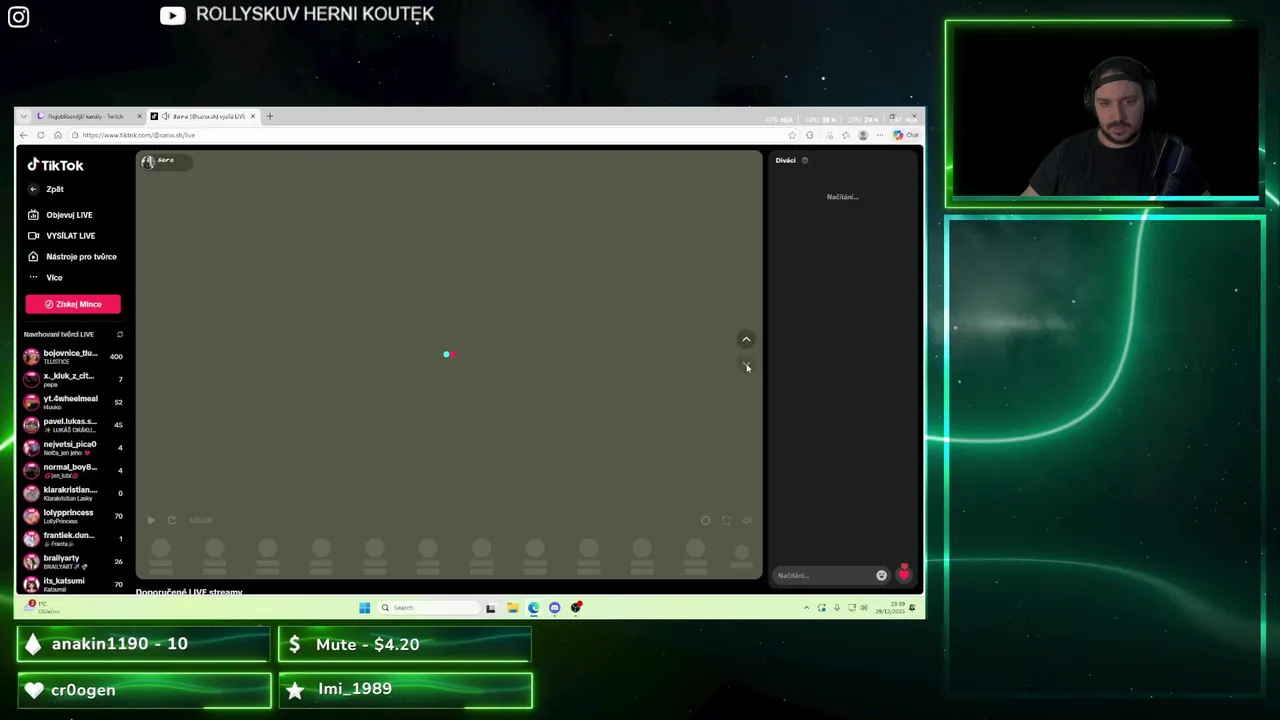Switch to the TikTok LIVE browser tab
Viewport: 1280px width, 720px height.
pyautogui.click(x=203, y=116)
